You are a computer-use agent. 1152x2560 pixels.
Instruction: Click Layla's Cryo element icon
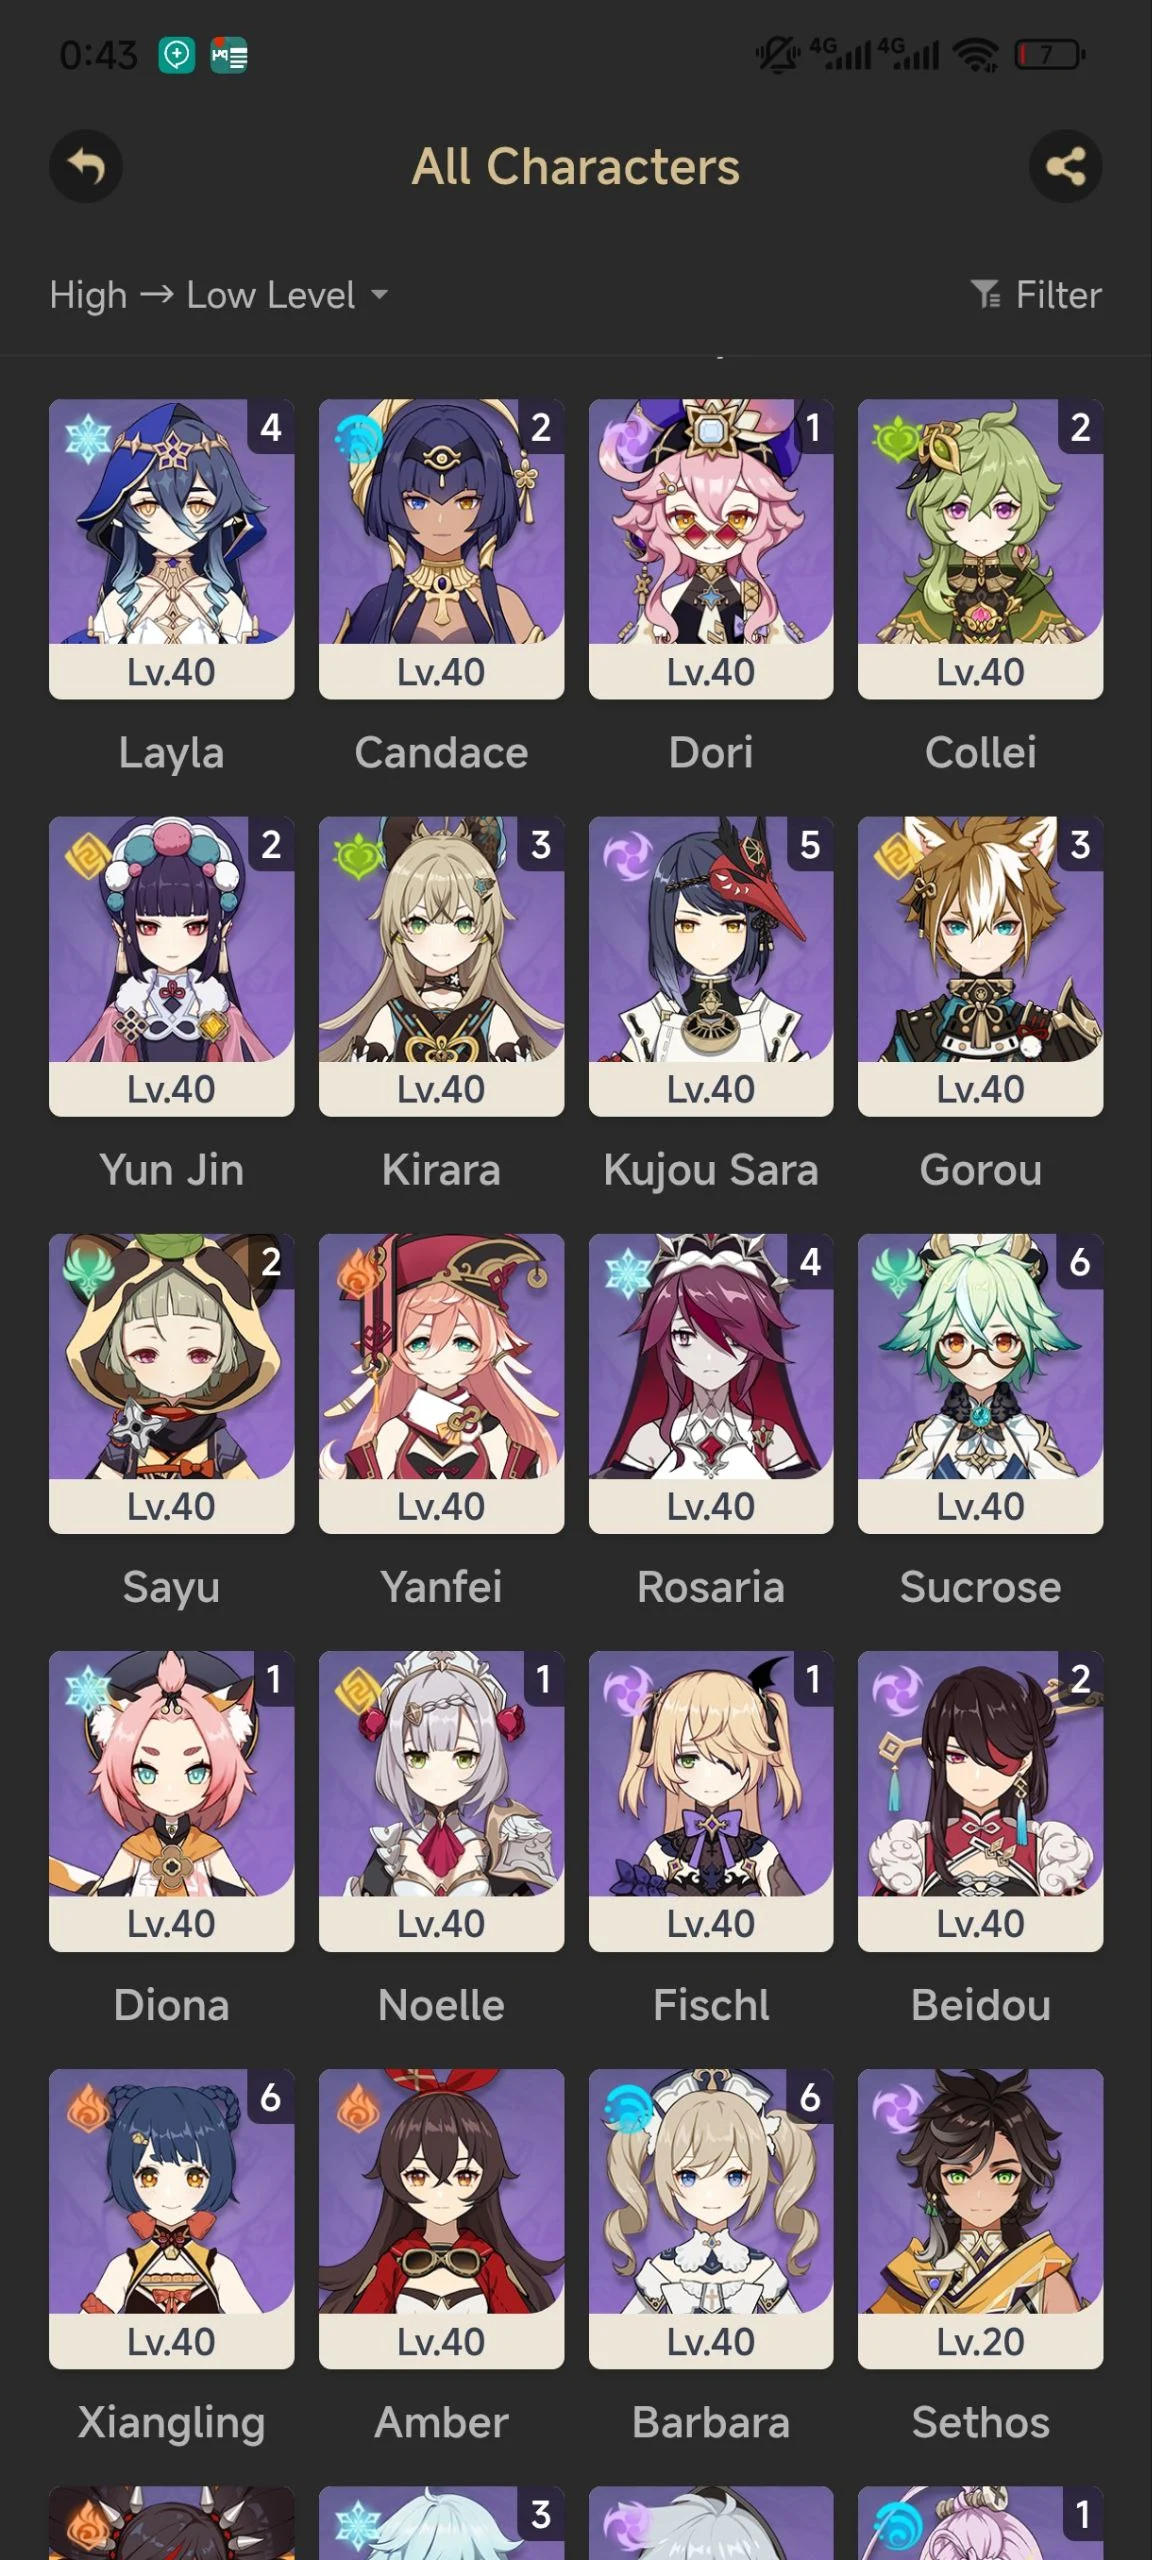[87, 438]
